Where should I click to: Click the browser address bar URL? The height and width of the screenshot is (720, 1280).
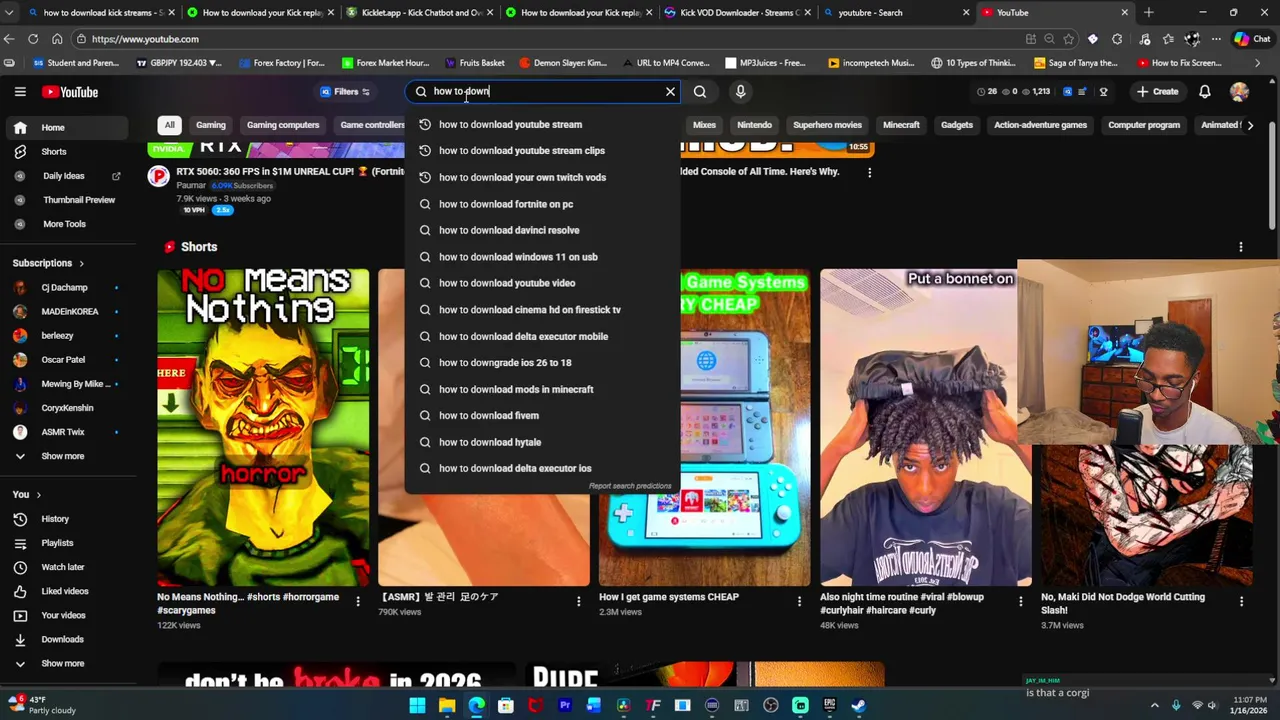click(x=145, y=39)
